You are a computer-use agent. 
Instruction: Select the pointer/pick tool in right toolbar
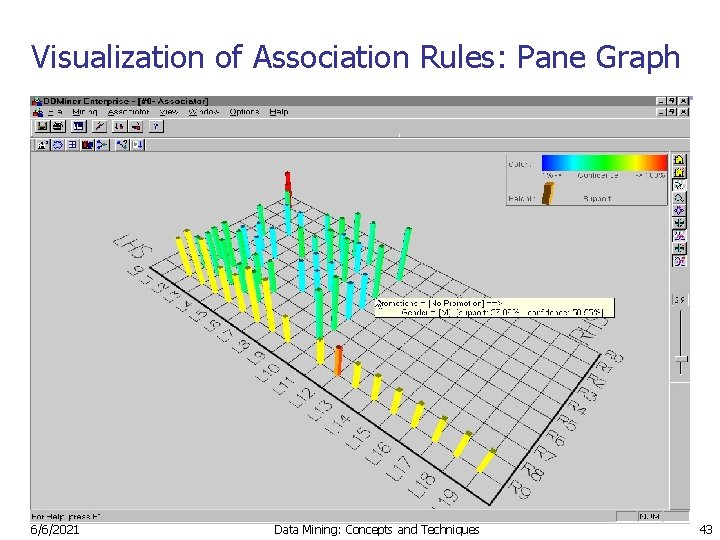coord(679,185)
